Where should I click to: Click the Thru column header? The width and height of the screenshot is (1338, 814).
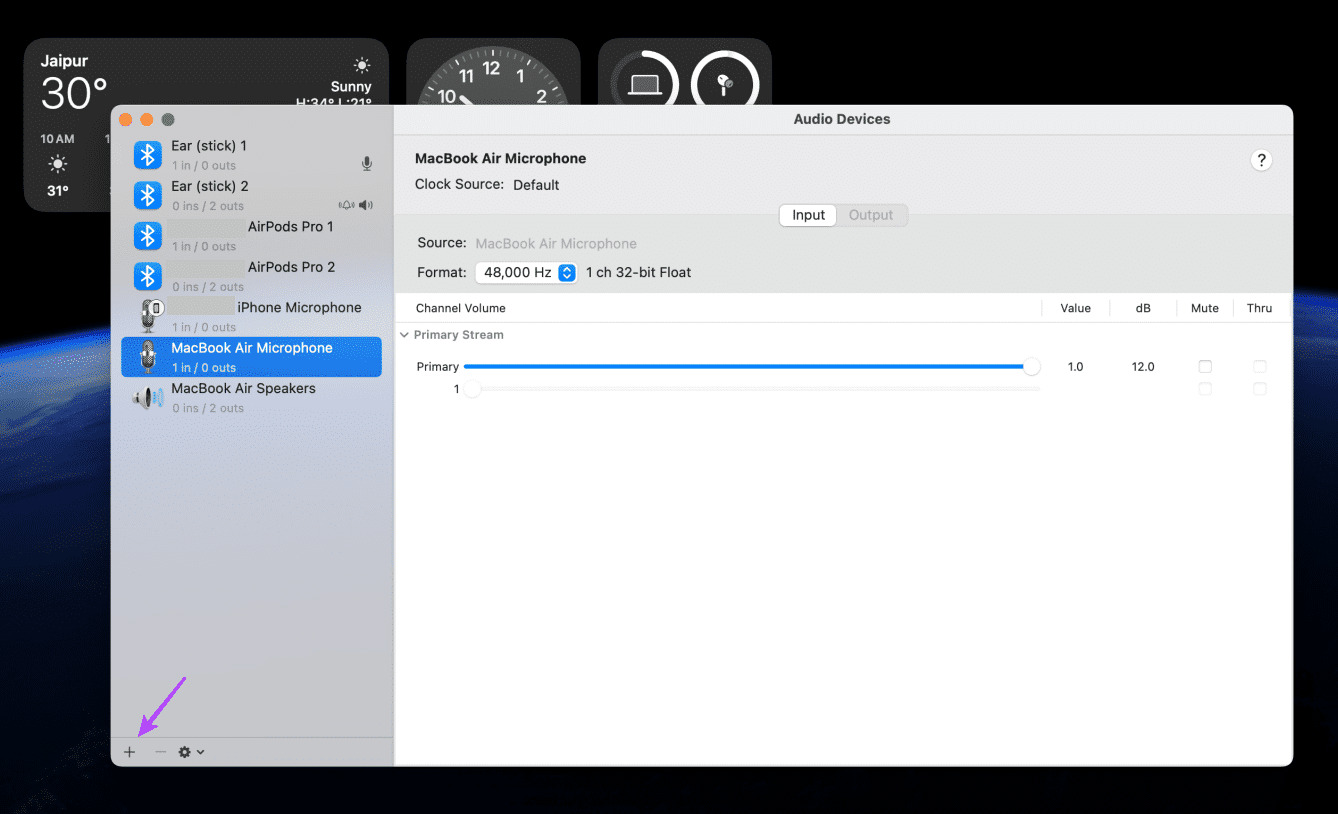[x=1260, y=308]
